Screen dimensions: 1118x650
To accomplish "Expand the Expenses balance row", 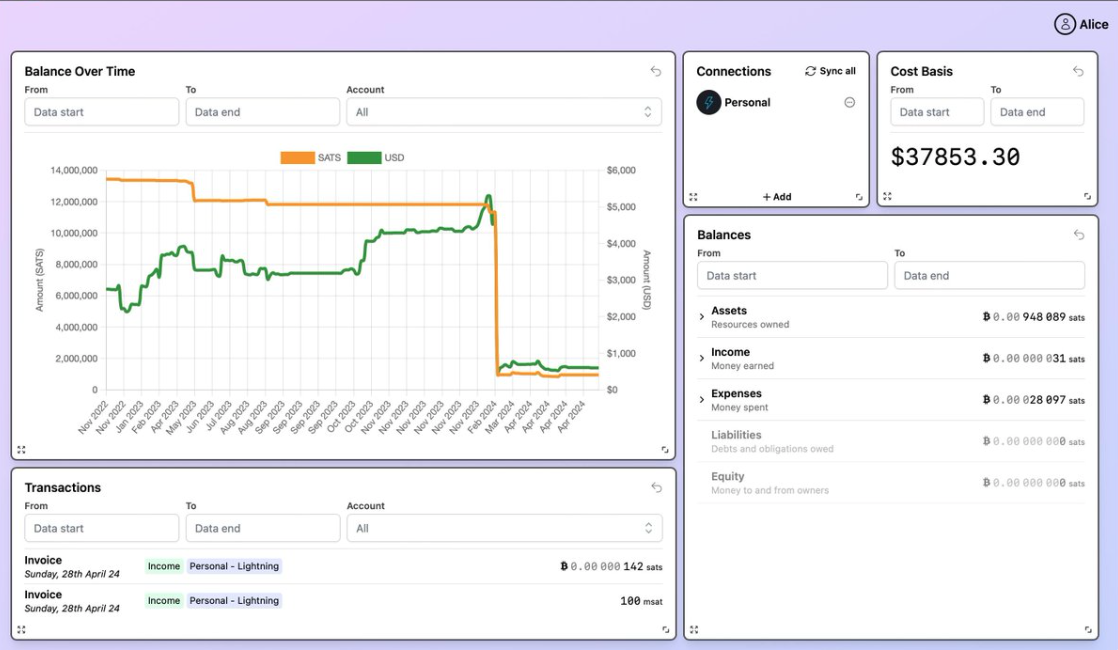I will point(702,400).
